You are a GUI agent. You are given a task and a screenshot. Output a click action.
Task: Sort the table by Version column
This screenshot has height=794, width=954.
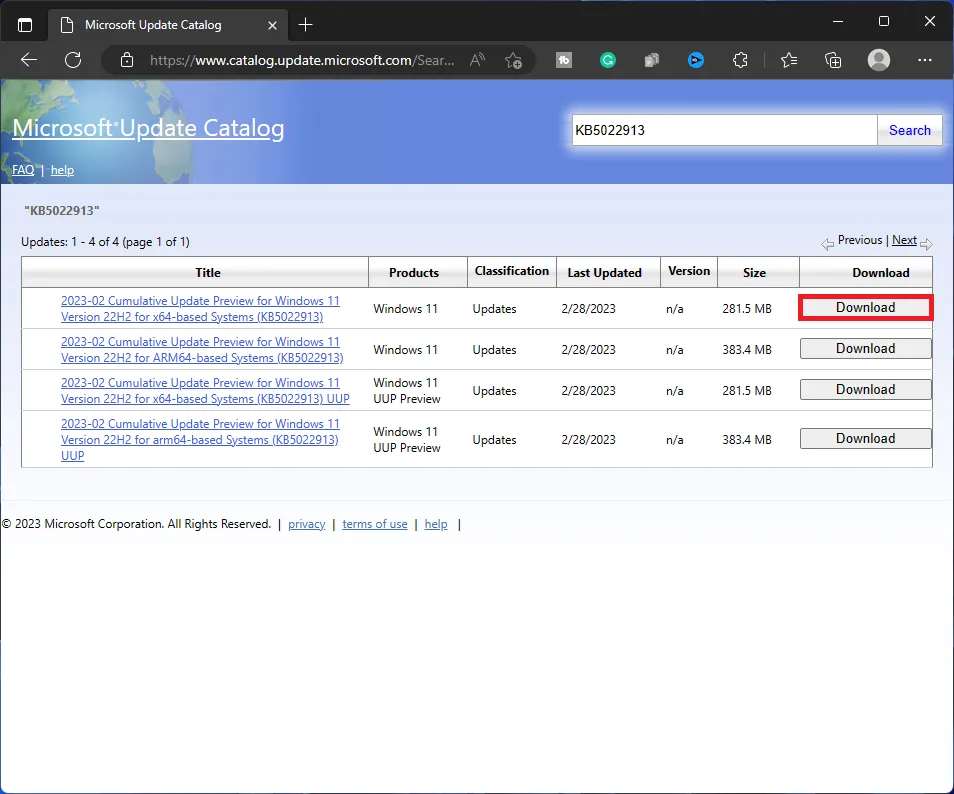tap(689, 271)
